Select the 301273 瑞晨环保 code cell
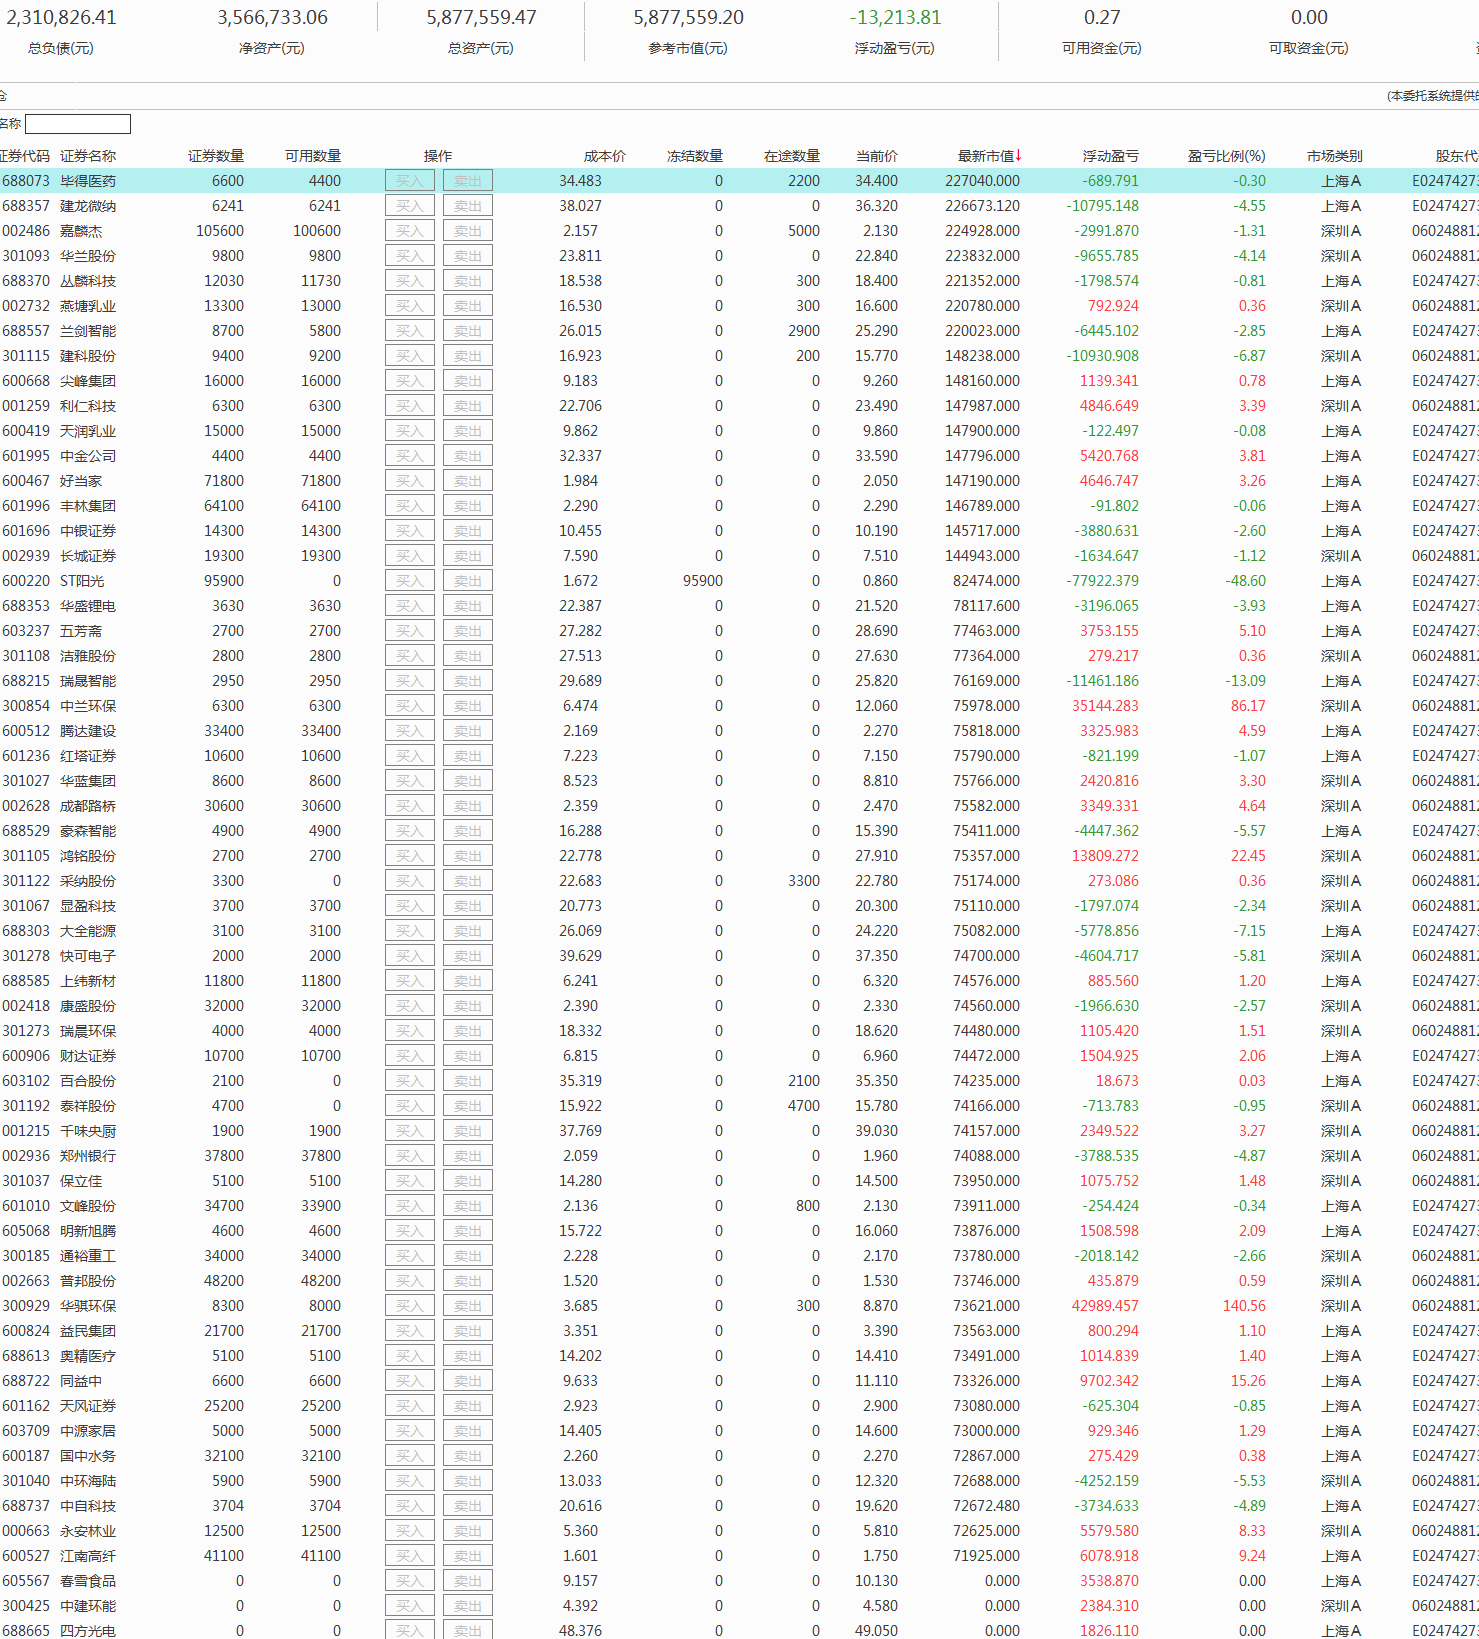 [26, 1031]
